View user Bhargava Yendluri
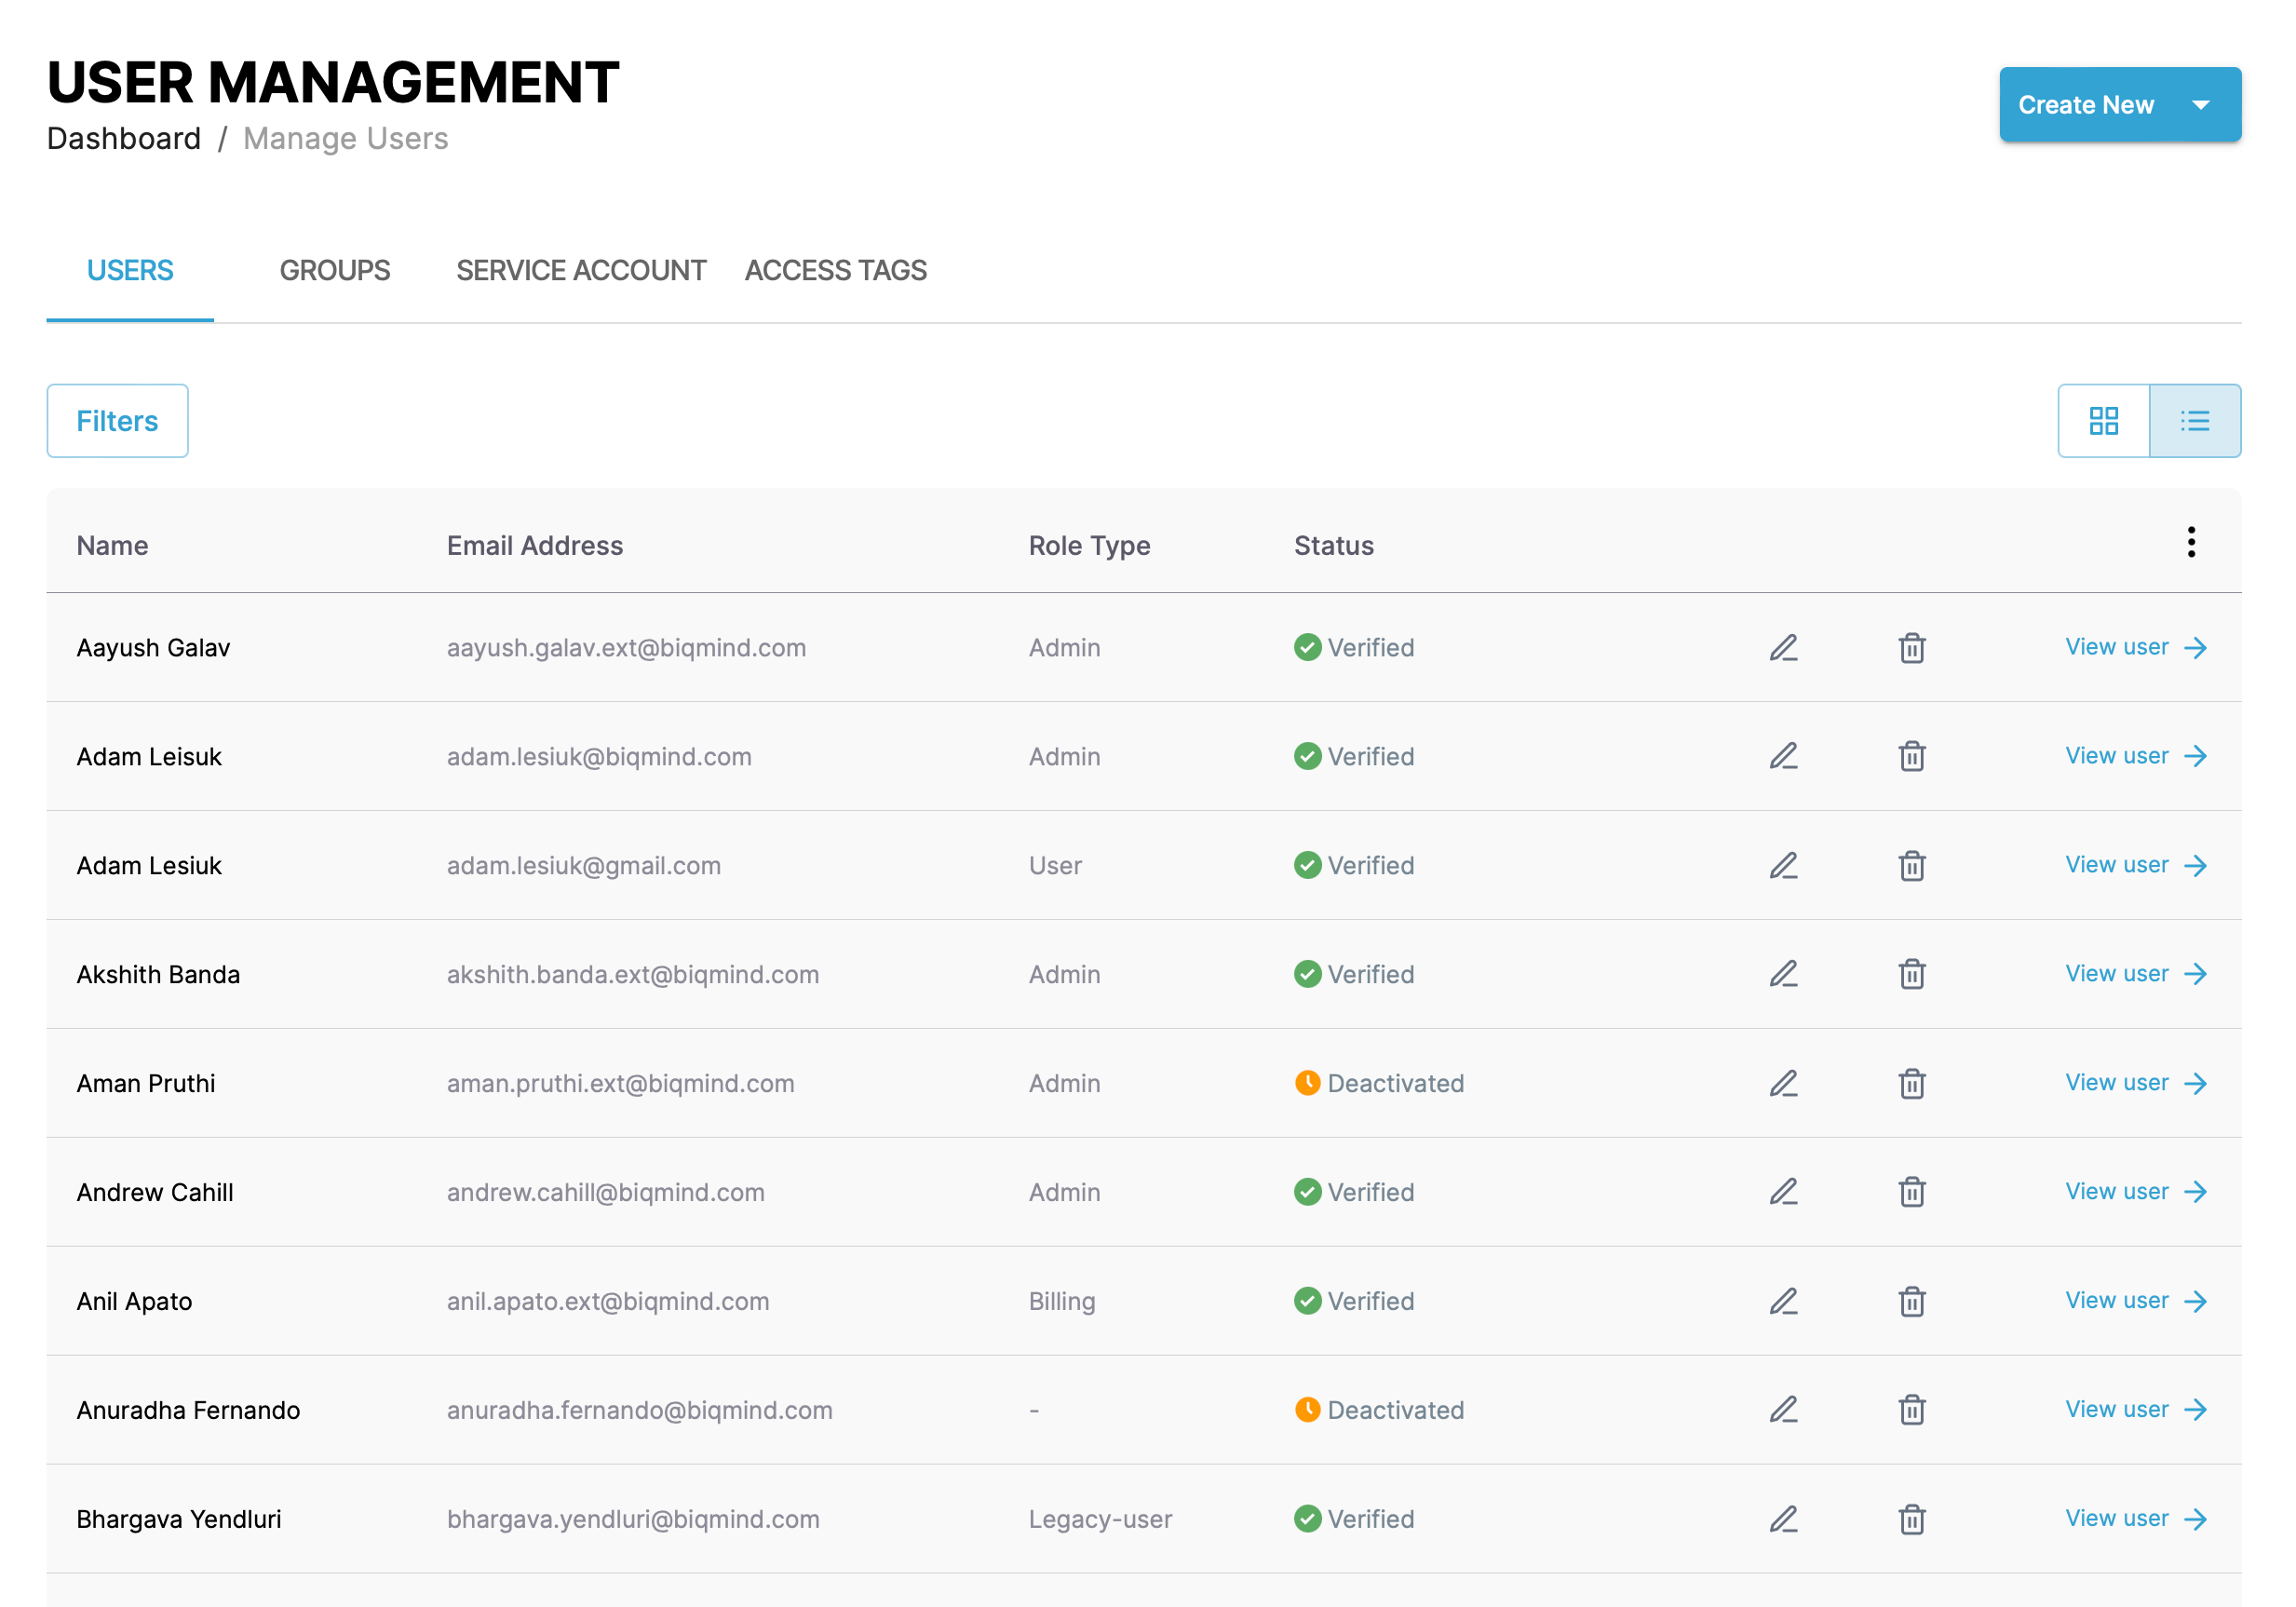 click(x=2136, y=1519)
